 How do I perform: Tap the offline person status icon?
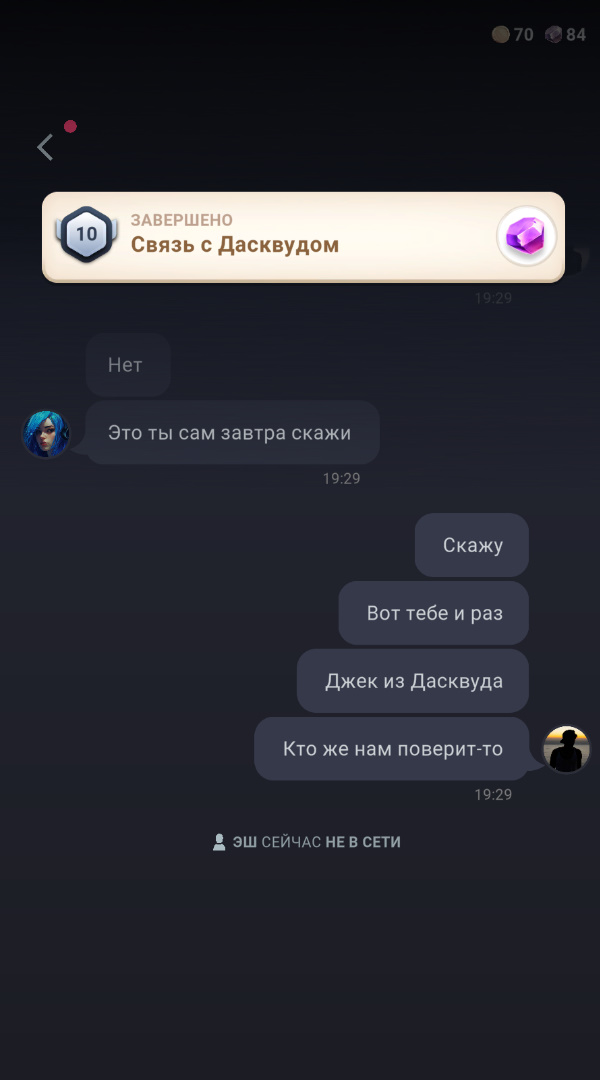(x=219, y=842)
